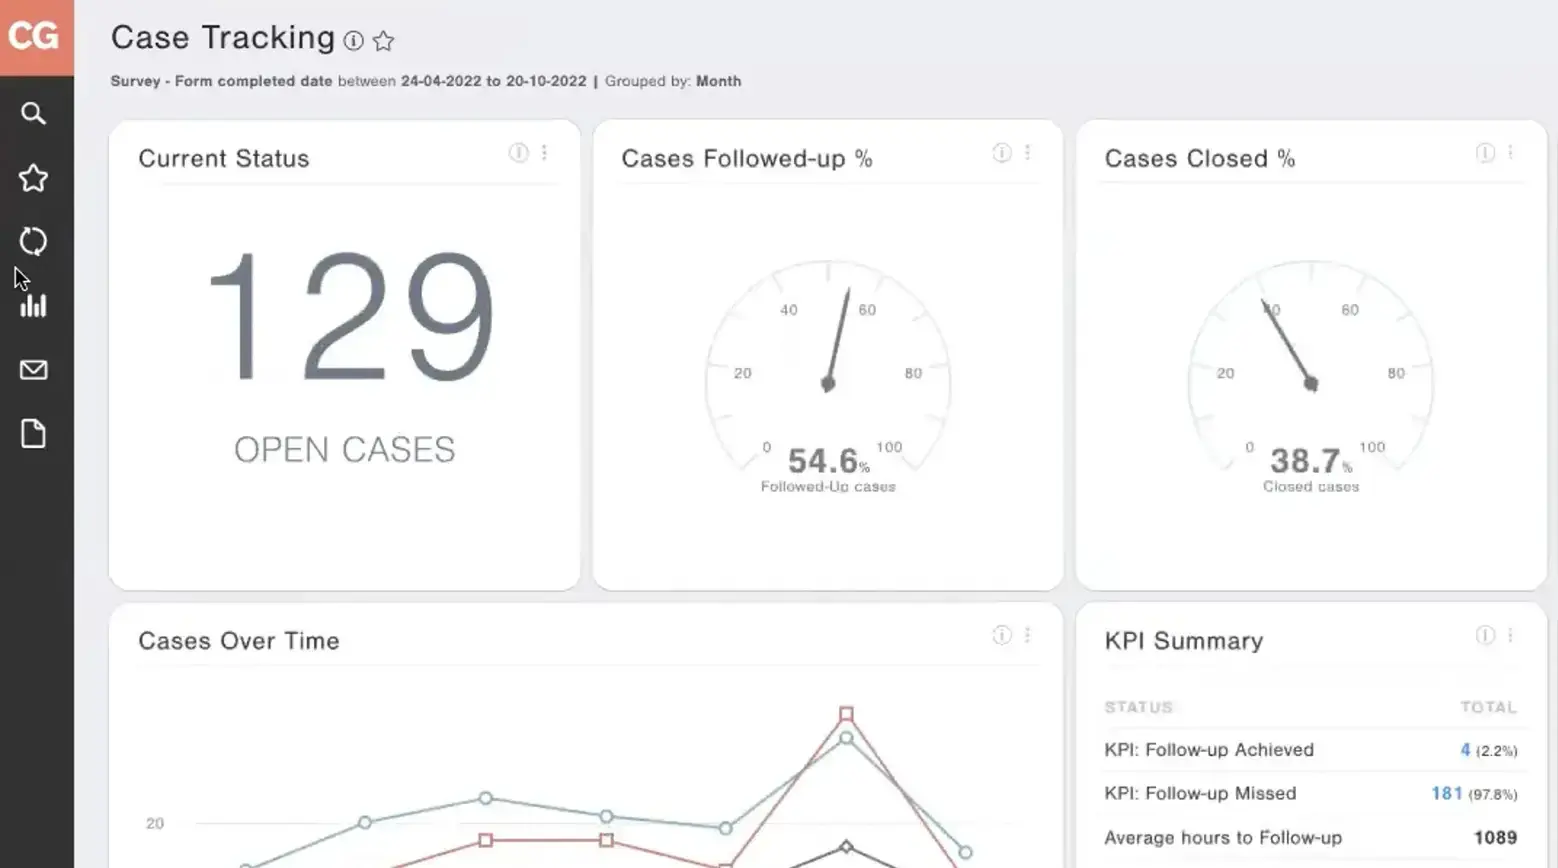Click the 38.7% closed cases gauge value
The image size is (1558, 868).
1311,461
